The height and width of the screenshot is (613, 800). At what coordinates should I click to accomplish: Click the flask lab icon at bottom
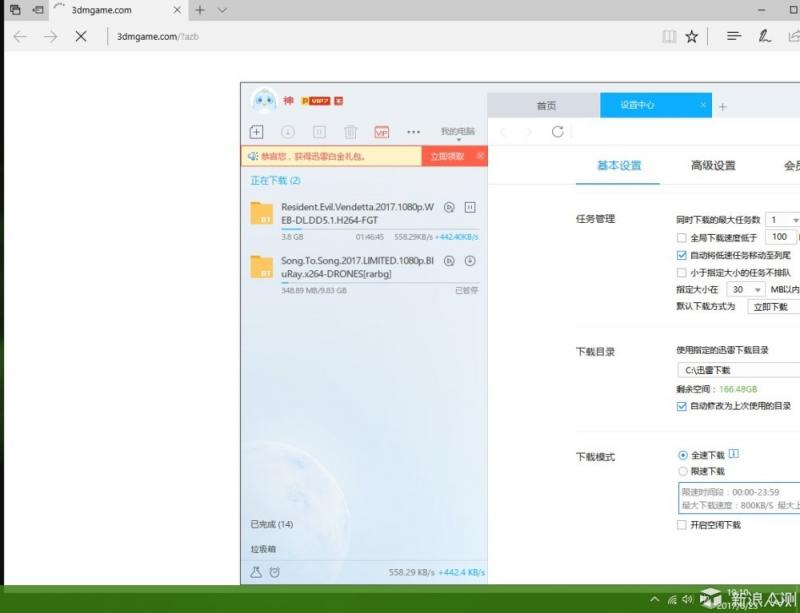pos(256,572)
